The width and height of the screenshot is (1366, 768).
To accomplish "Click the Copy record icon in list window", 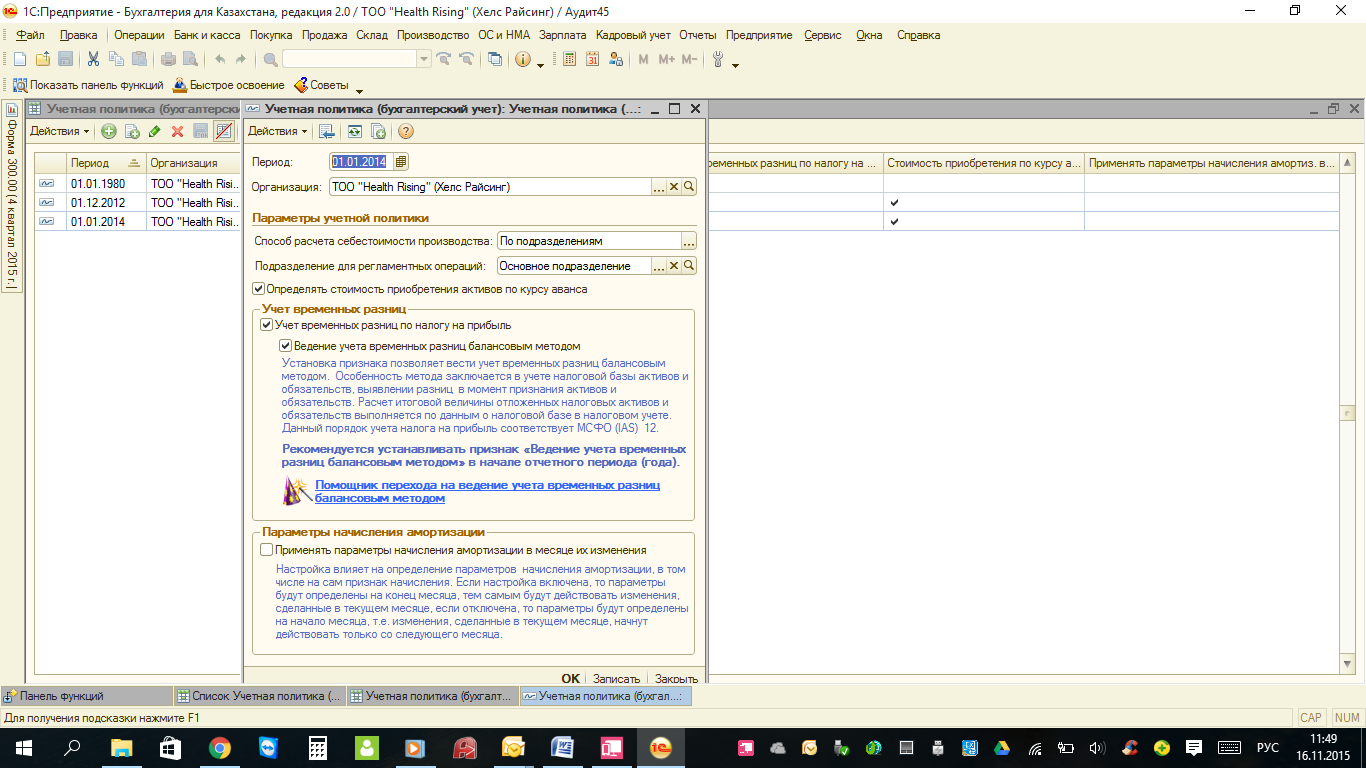I will click(132, 131).
